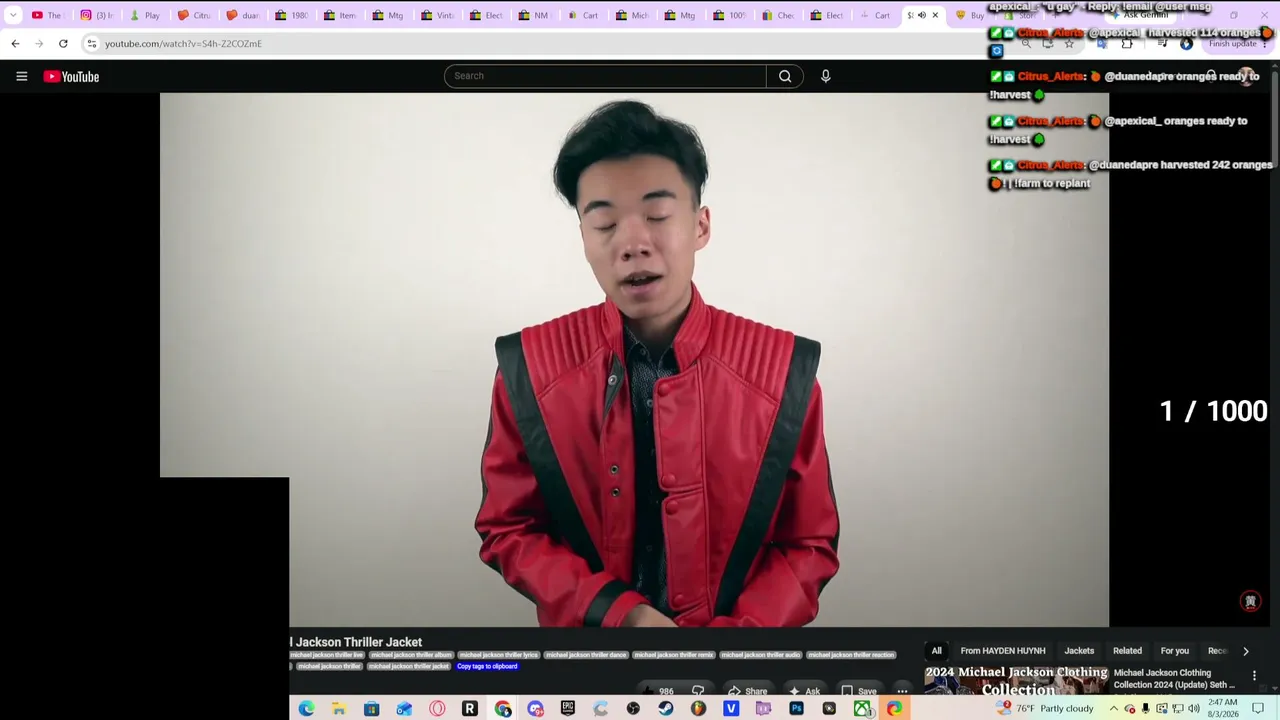Open Microsoft Store from the taskbar
Screen dimensions: 1280x720
(371, 709)
